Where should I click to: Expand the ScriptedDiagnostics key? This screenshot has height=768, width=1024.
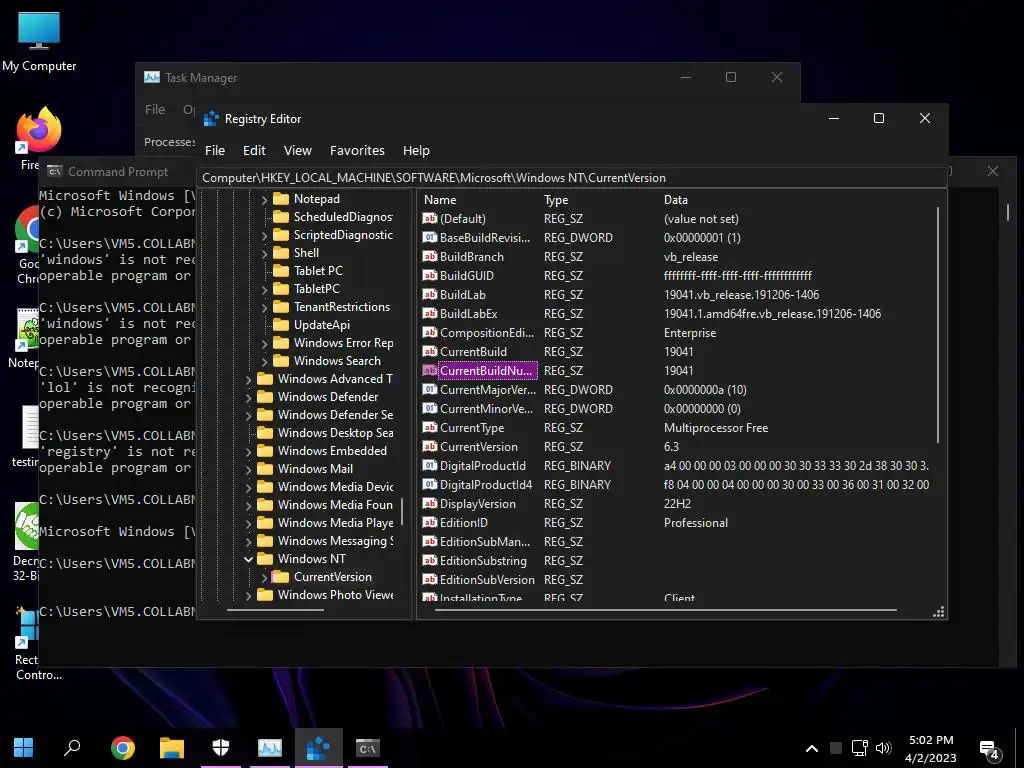(x=264, y=235)
